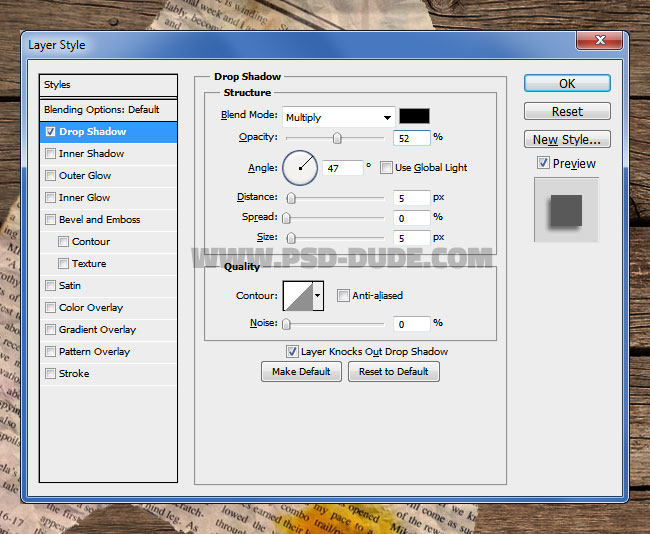Select Bevel and Emboss in list
The image size is (650, 534).
[x=99, y=220]
